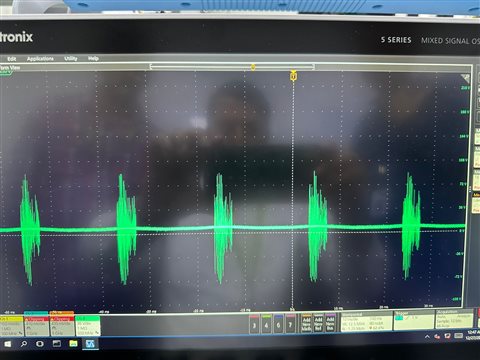Click the touch keyboard tray icon
Viewport: 480px width, 360px height.
point(459,335)
